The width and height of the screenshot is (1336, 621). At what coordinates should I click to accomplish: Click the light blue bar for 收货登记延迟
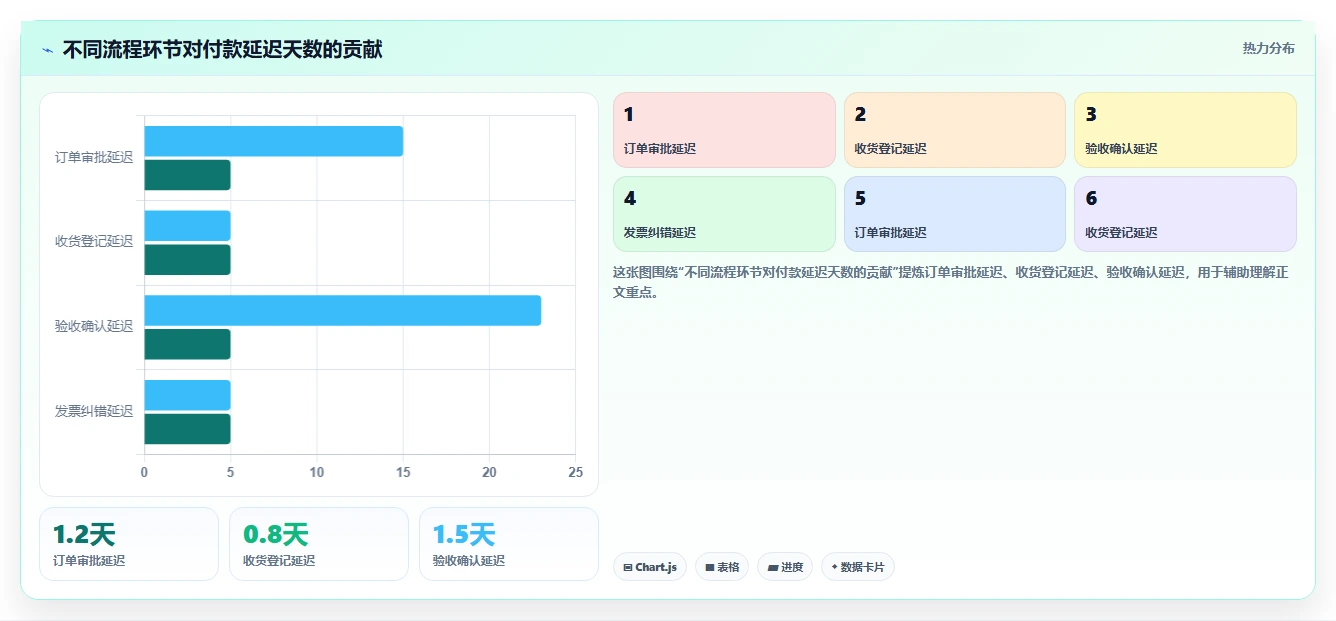188,225
